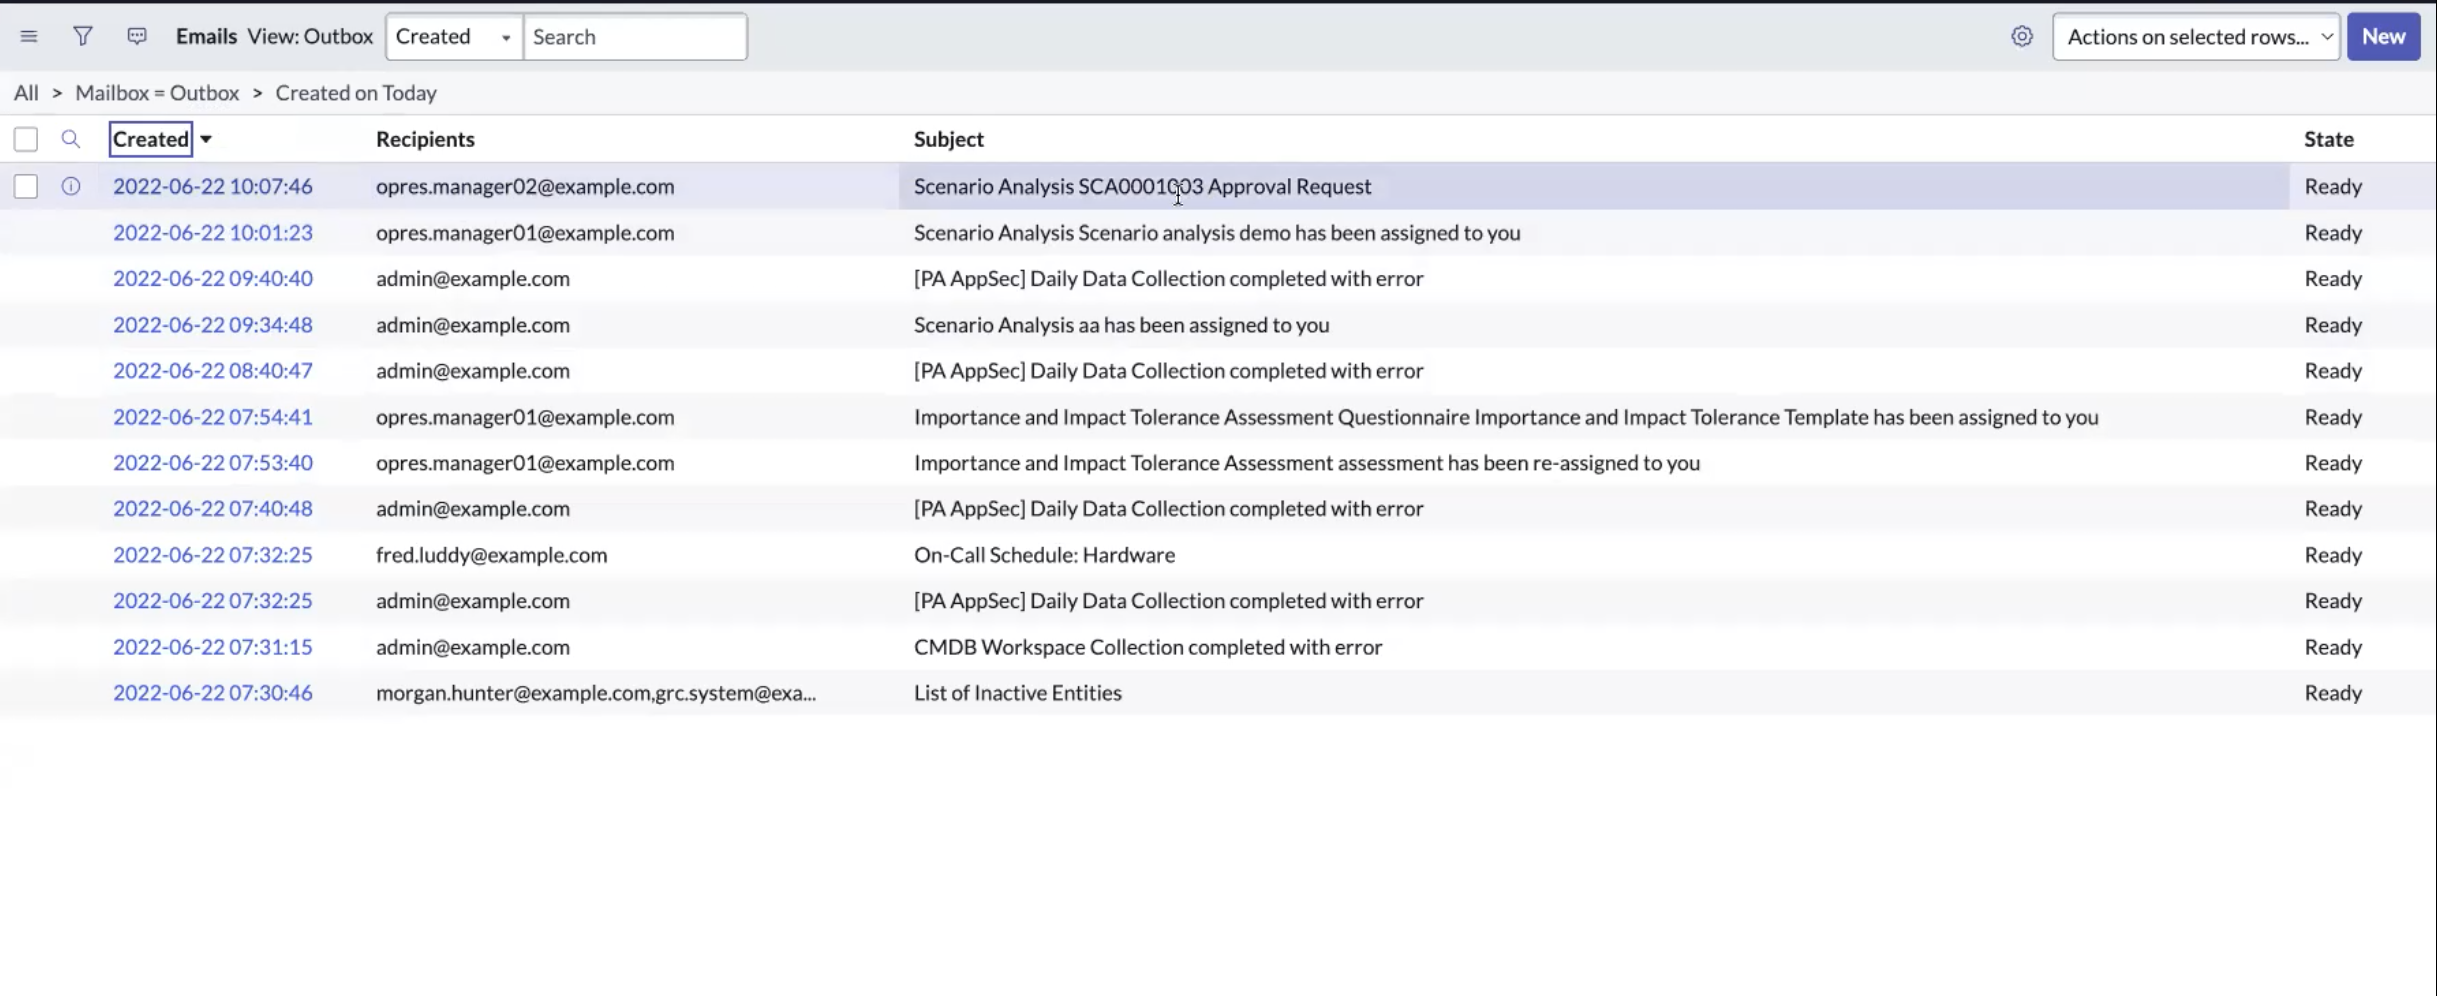
Task: Show the filter builder funnel icon
Action: 83,37
